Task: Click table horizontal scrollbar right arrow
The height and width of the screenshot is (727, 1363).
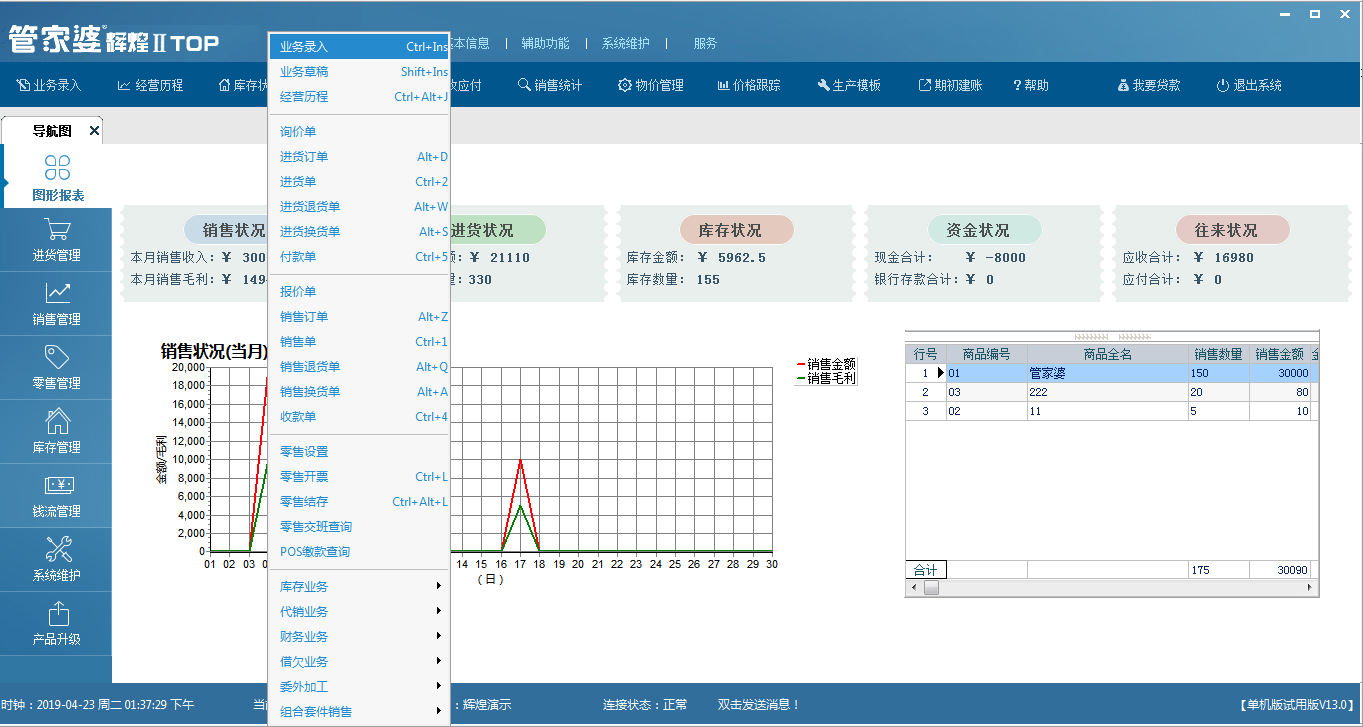Action: (1311, 589)
